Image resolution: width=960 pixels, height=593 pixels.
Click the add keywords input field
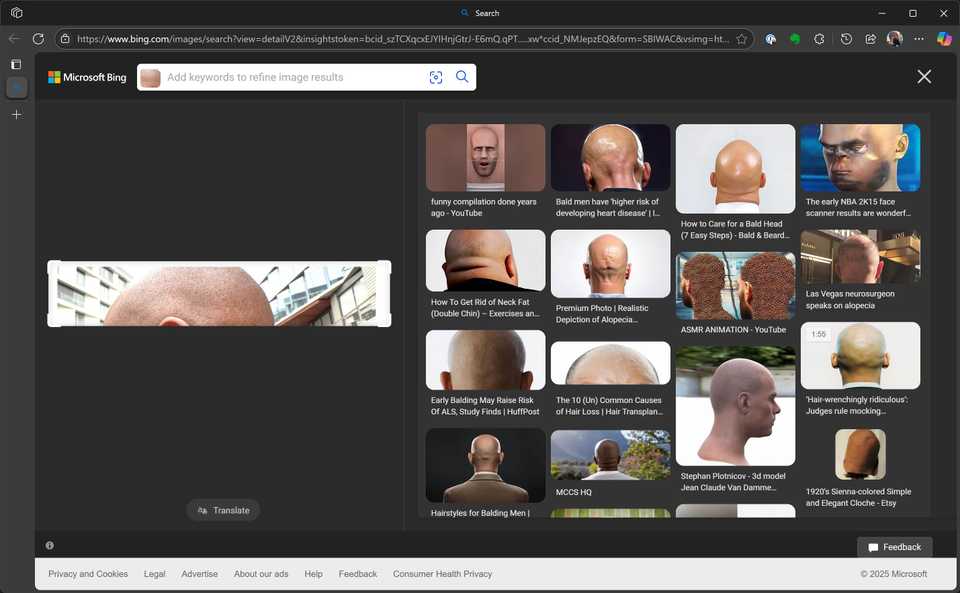290,76
